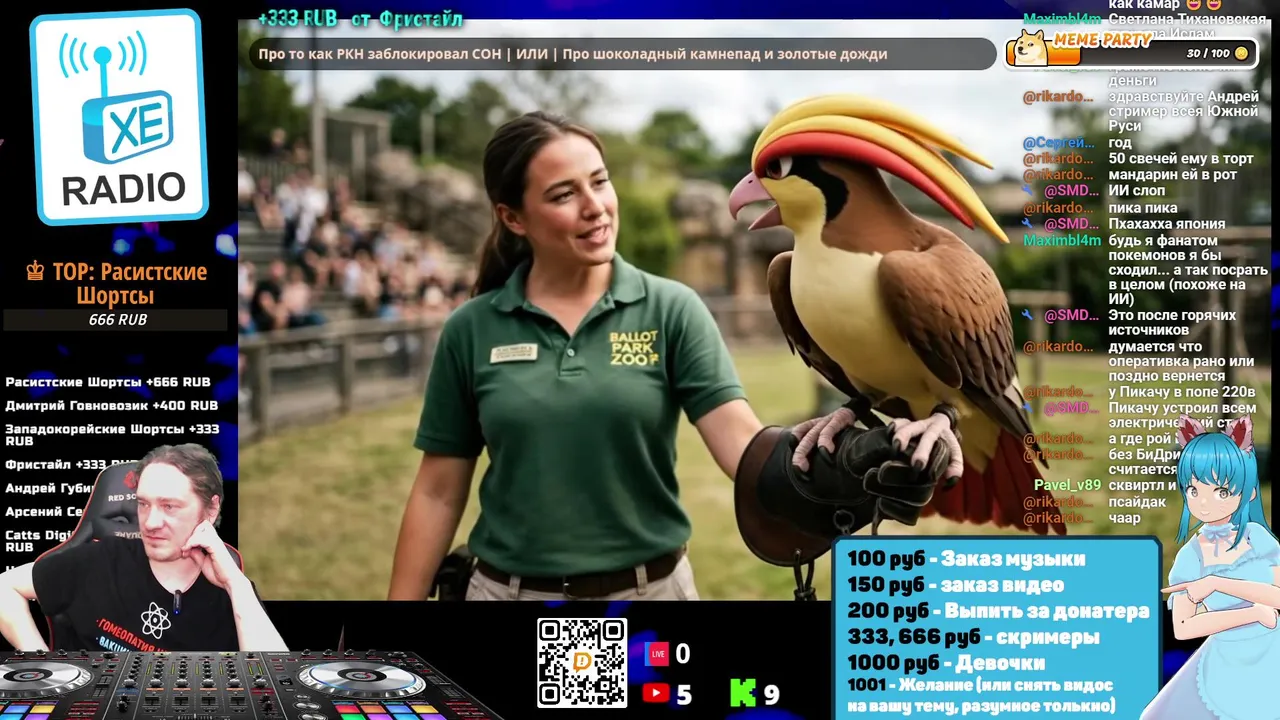Click the donation QR code
The image size is (1280, 720).
tap(582, 663)
